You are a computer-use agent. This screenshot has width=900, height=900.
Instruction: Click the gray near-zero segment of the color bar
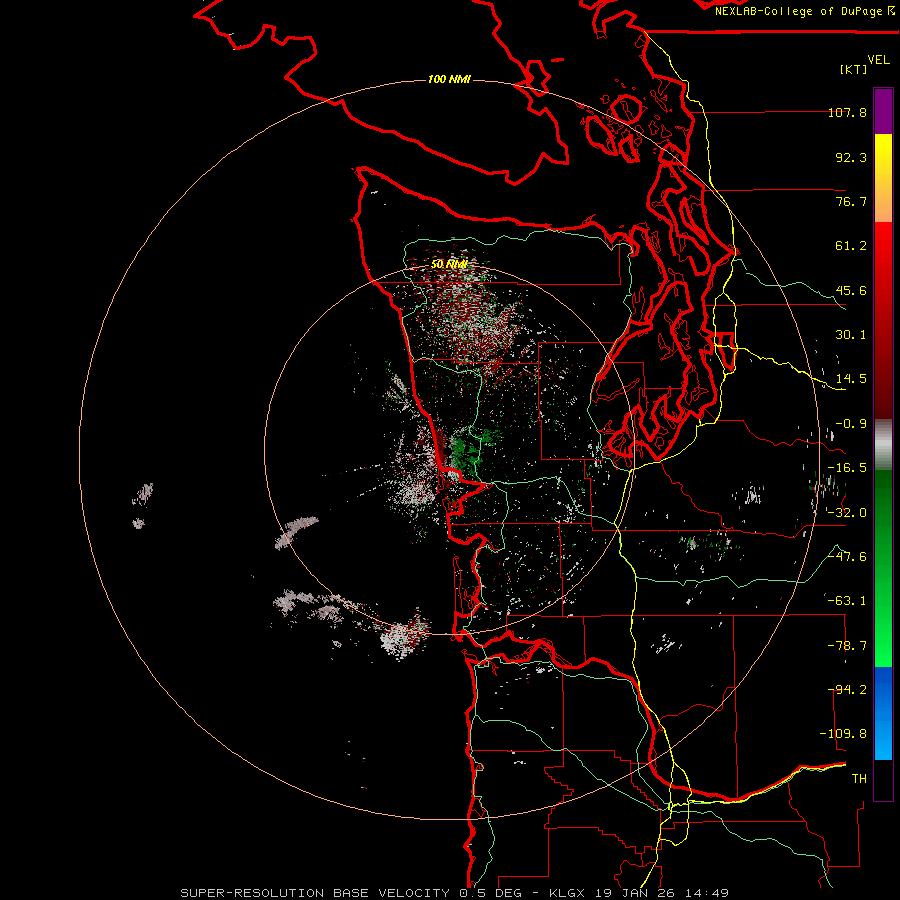pos(883,445)
